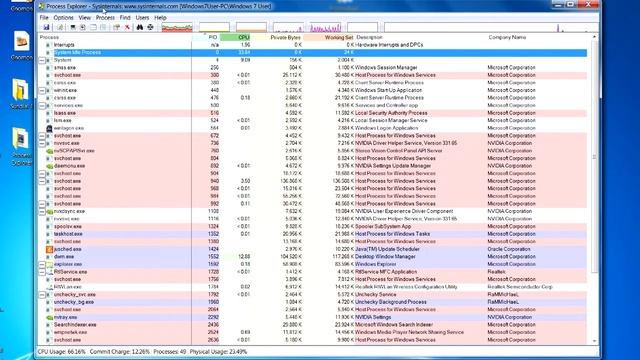
Task: Open the File menu
Action: click(x=44, y=18)
